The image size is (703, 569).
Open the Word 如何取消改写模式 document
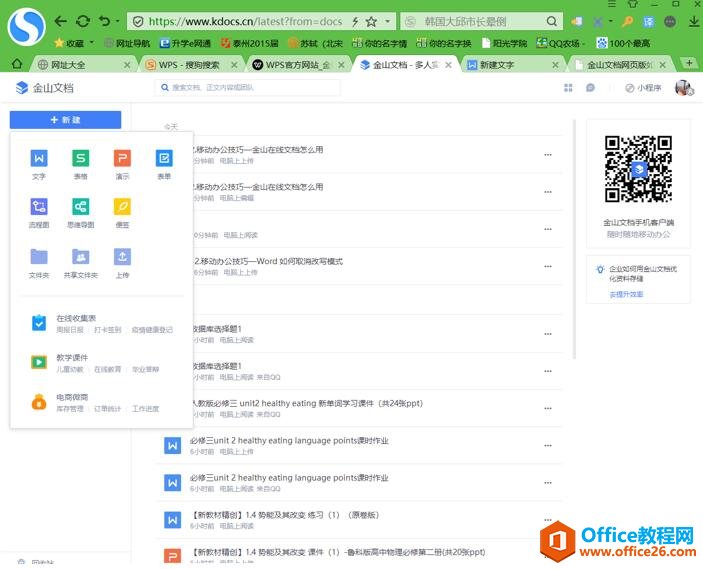(268, 261)
